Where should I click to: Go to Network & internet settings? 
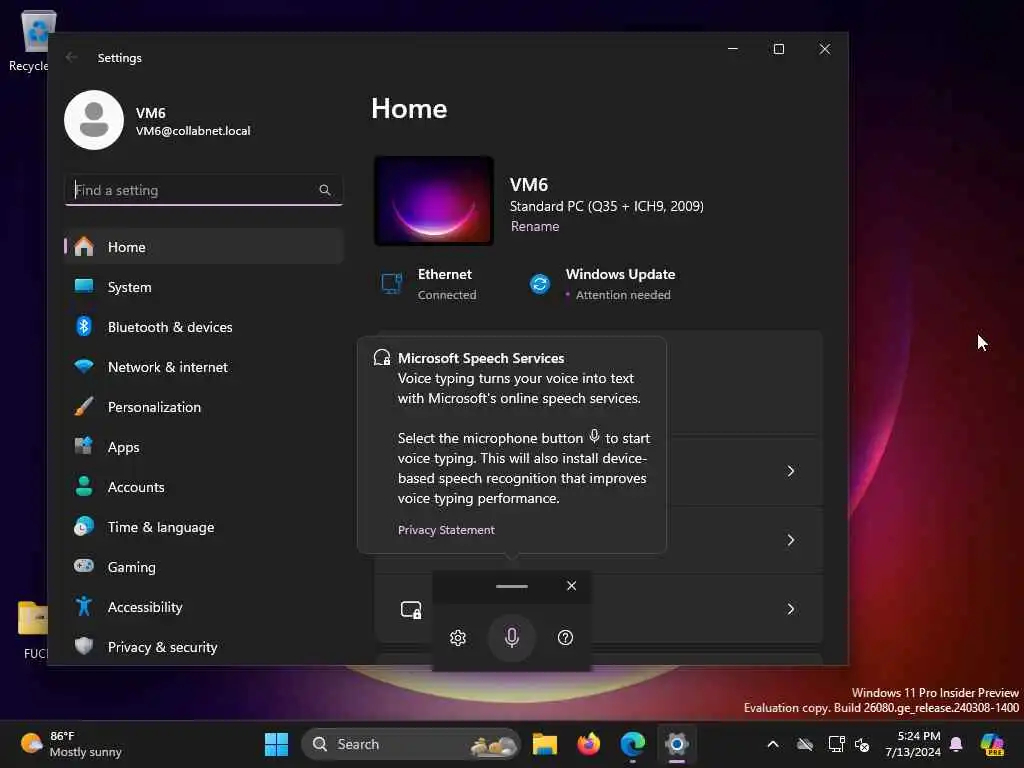coord(204,367)
